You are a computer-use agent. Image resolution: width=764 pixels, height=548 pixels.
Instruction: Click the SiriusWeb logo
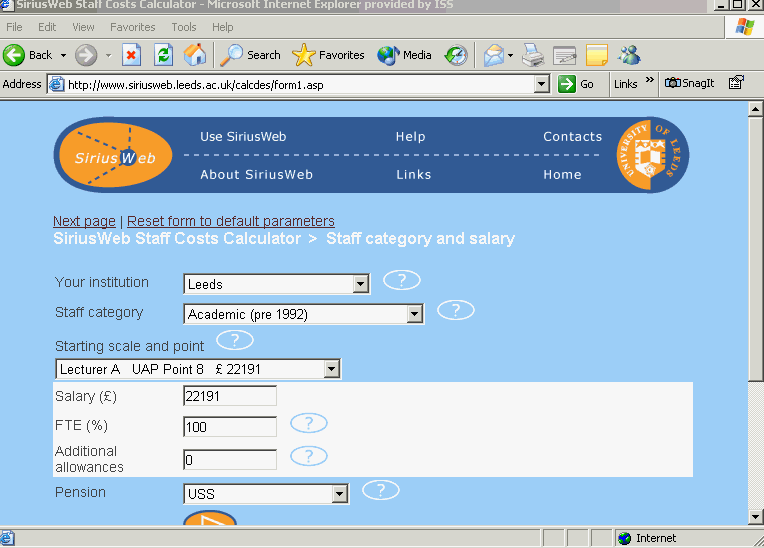click(112, 155)
